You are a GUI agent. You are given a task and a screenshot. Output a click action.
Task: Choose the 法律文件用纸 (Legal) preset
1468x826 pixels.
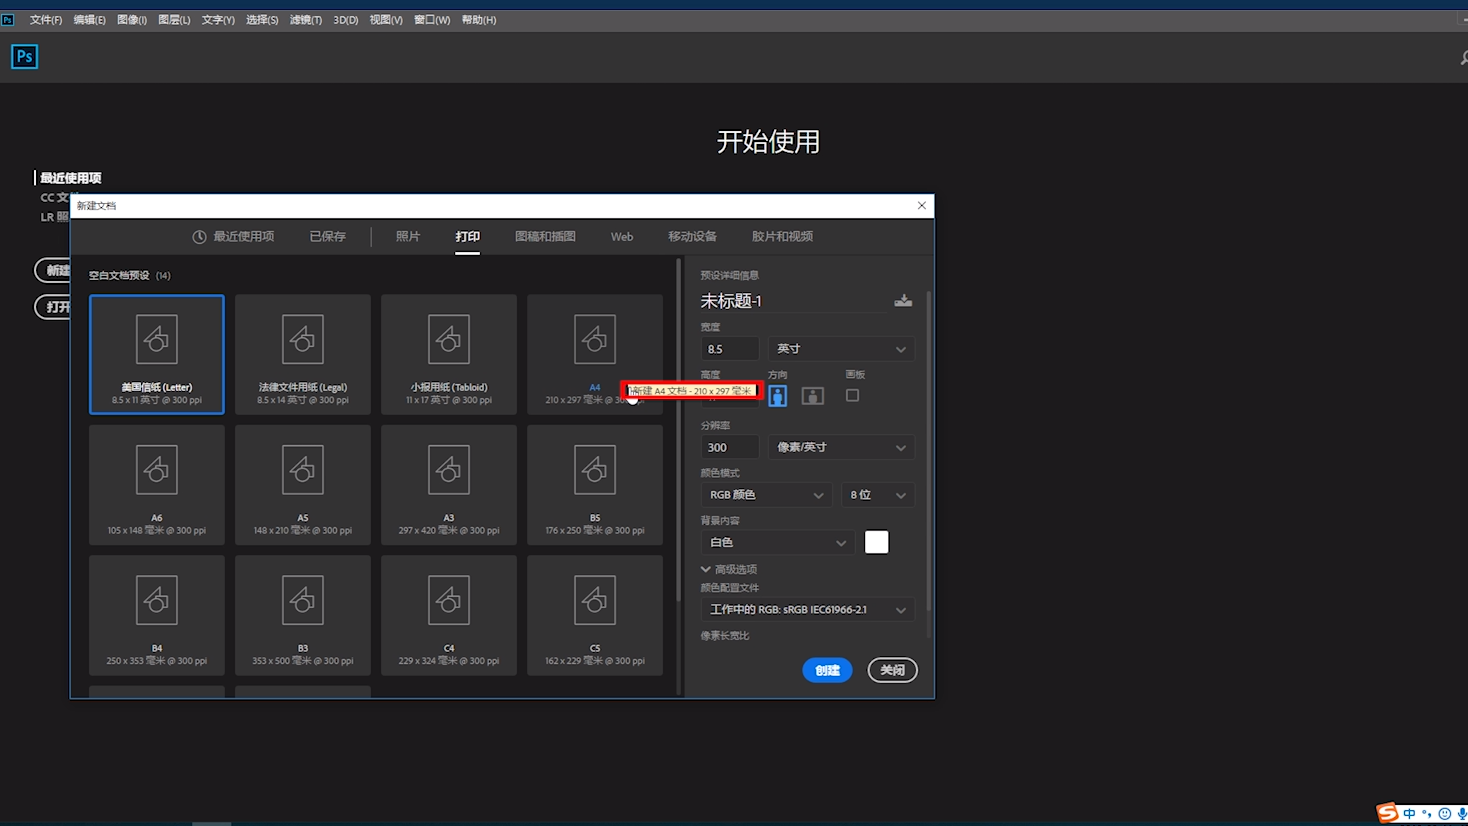pyautogui.click(x=303, y=354)
